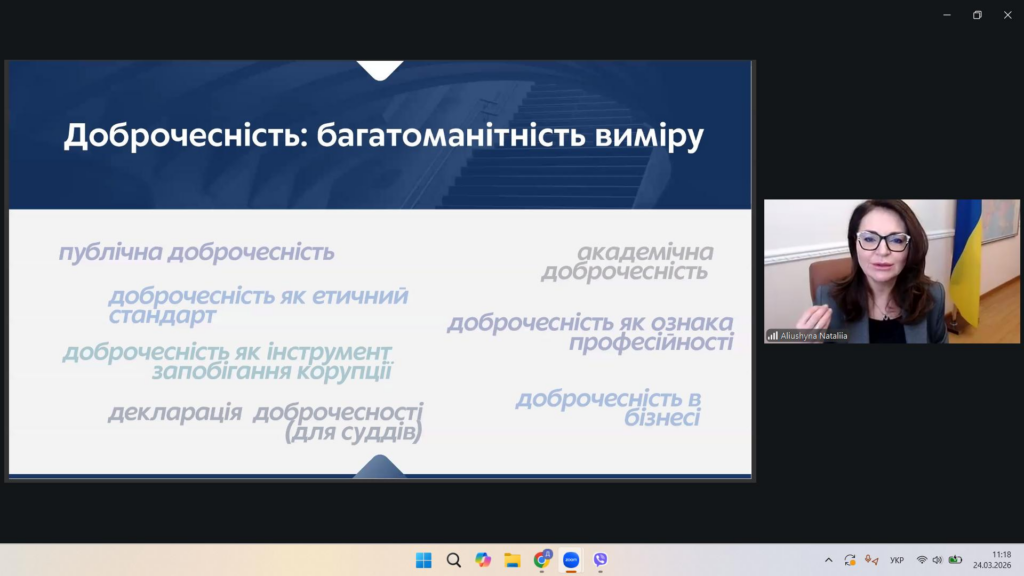Screen dimensions: 1024x576
Task: Open taskbar Search magnifier
Action: coord(453,560)
